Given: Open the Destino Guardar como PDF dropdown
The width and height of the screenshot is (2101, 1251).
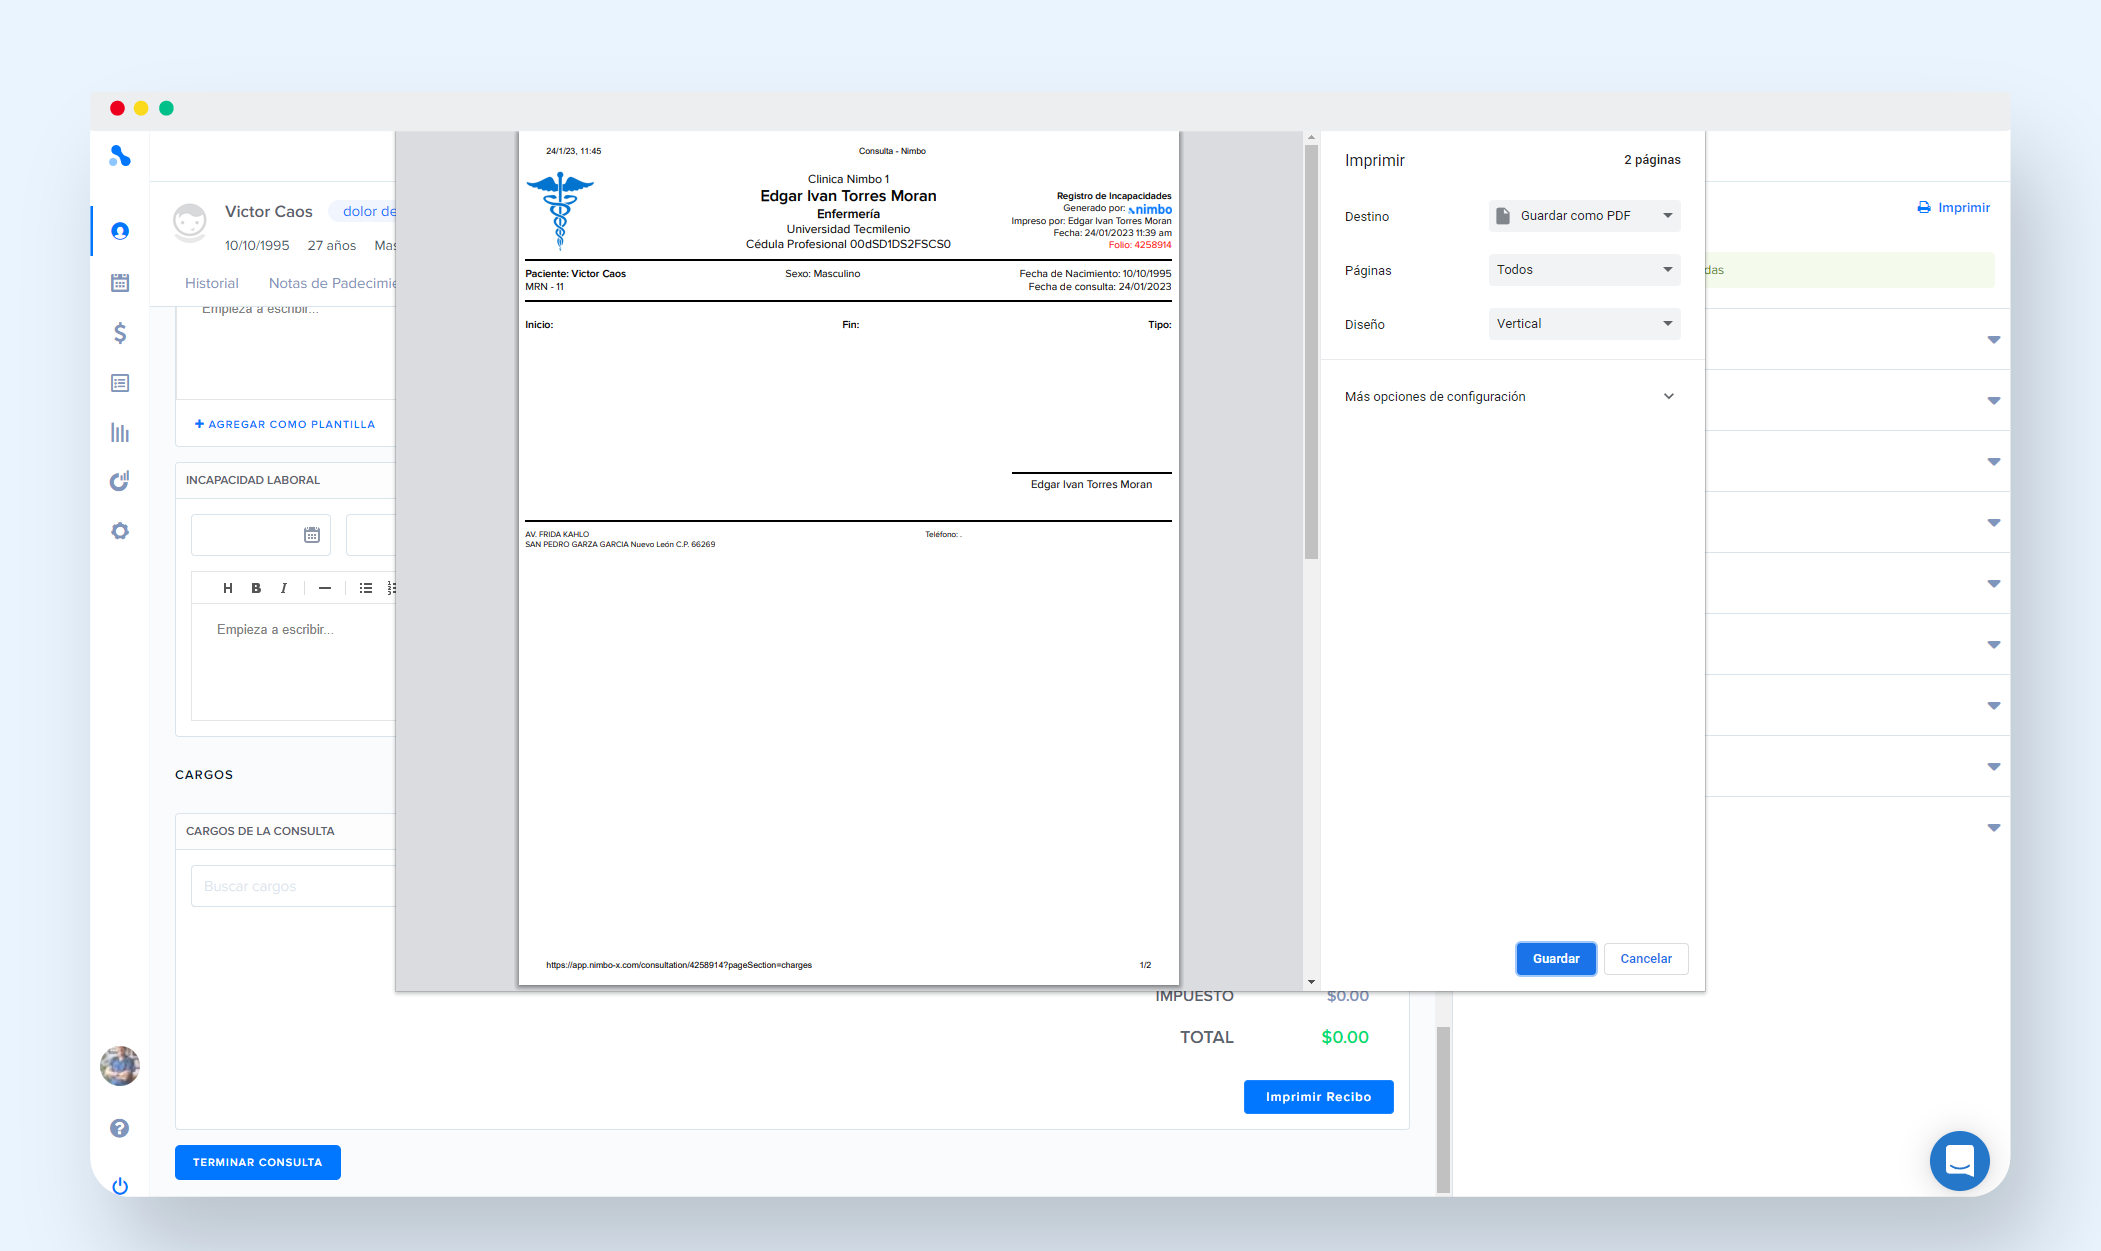Looking at the screenshot, I should [1584, 216].
